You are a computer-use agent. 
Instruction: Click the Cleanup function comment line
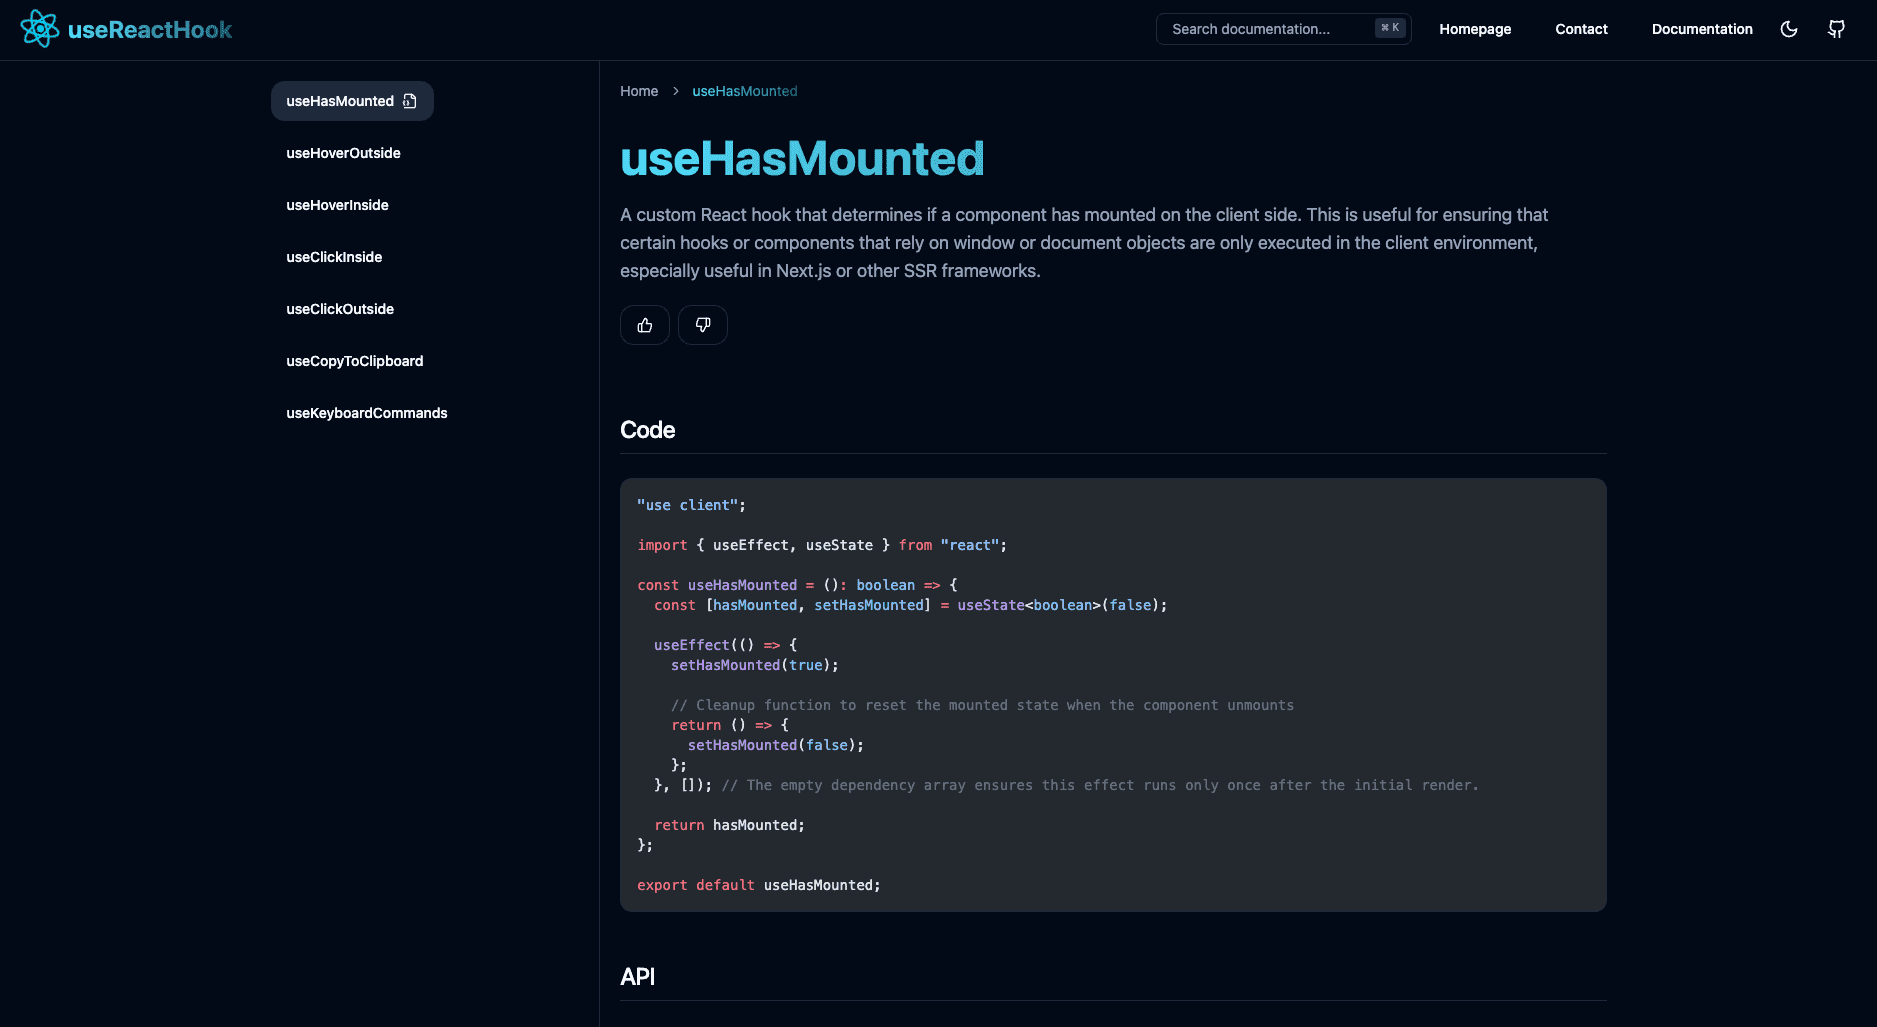[x=982, y=705]
